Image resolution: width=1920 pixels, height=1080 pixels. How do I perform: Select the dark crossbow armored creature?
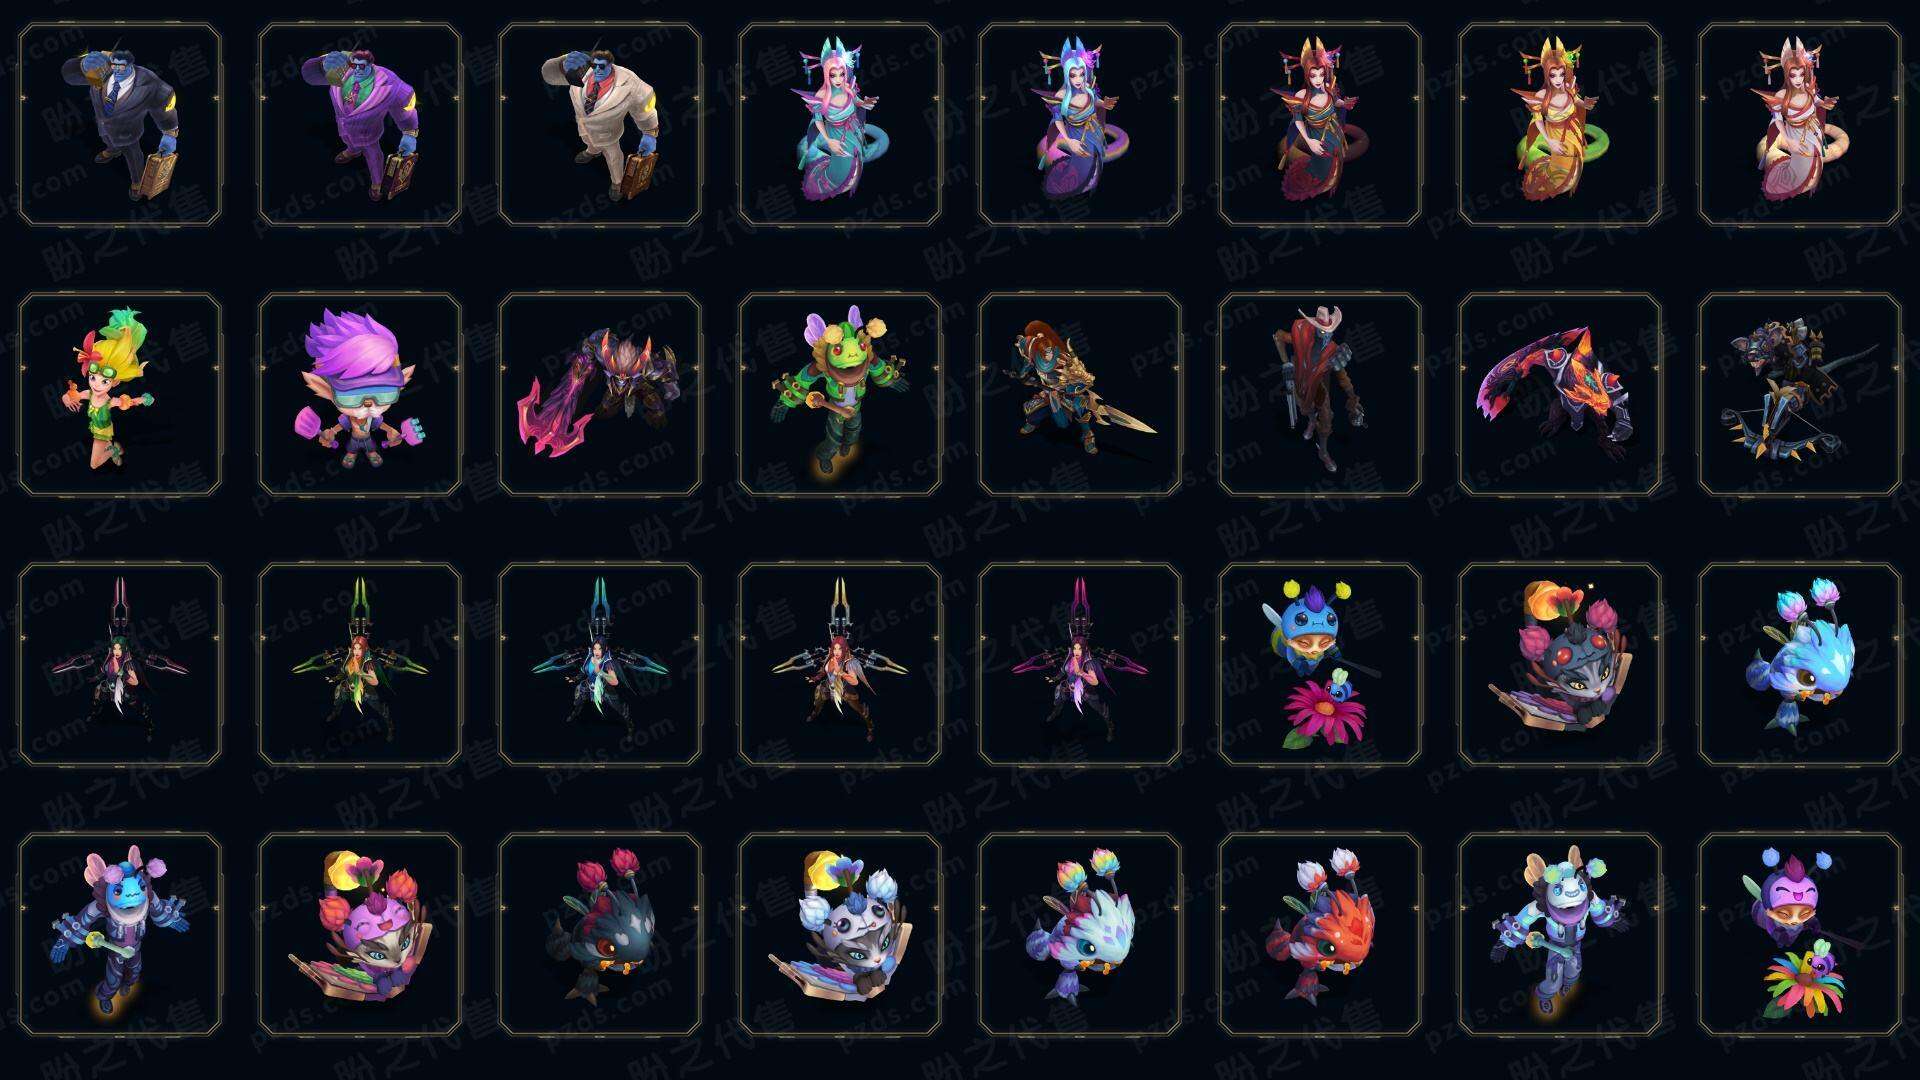click(1800, 394)
